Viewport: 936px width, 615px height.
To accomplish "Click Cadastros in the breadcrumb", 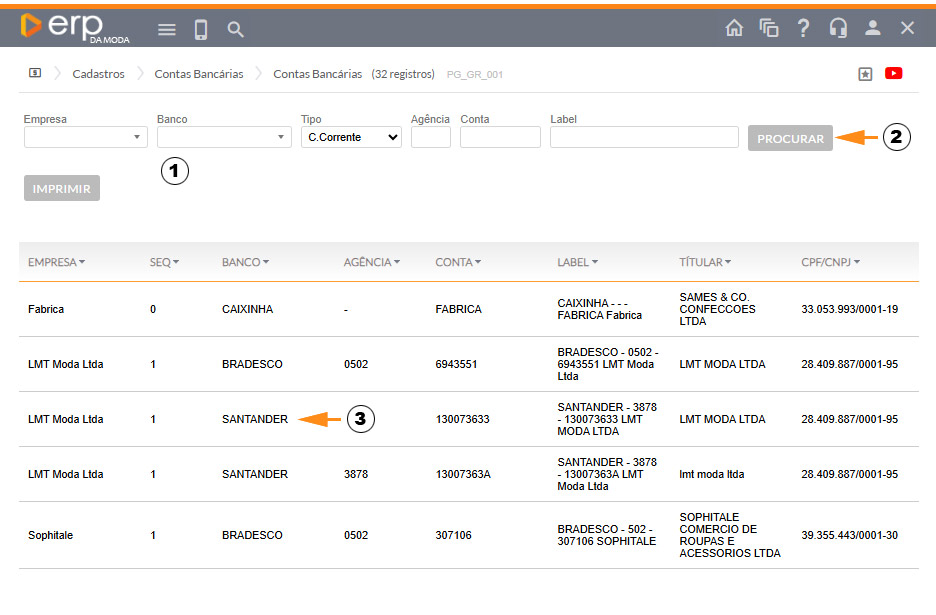I will click(98, 74).
